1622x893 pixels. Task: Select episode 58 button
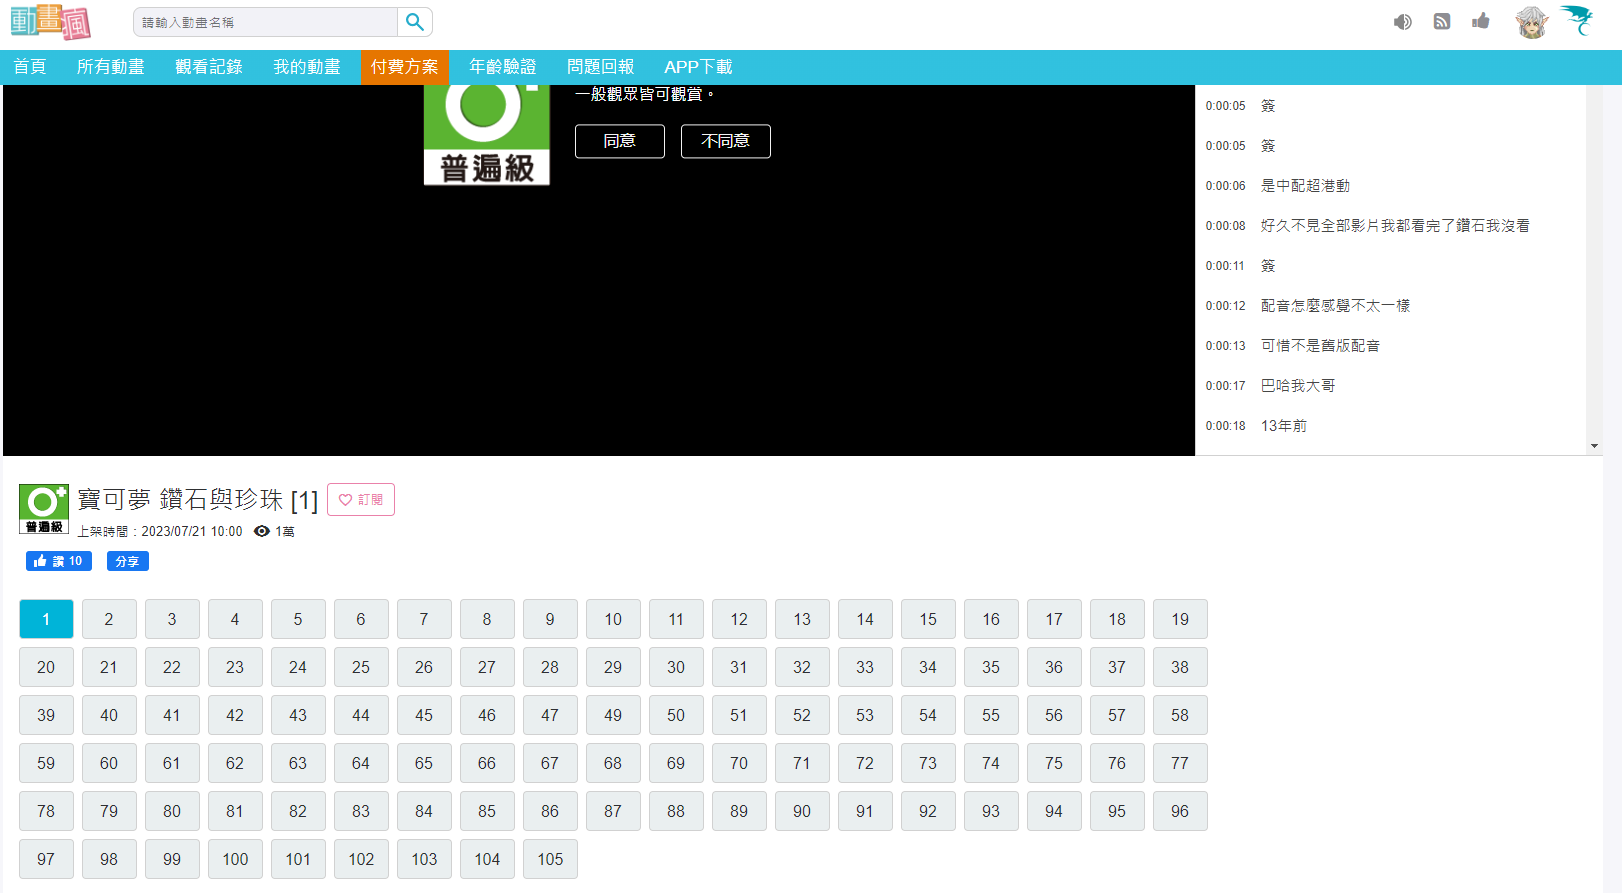(x=1180, y=715)
